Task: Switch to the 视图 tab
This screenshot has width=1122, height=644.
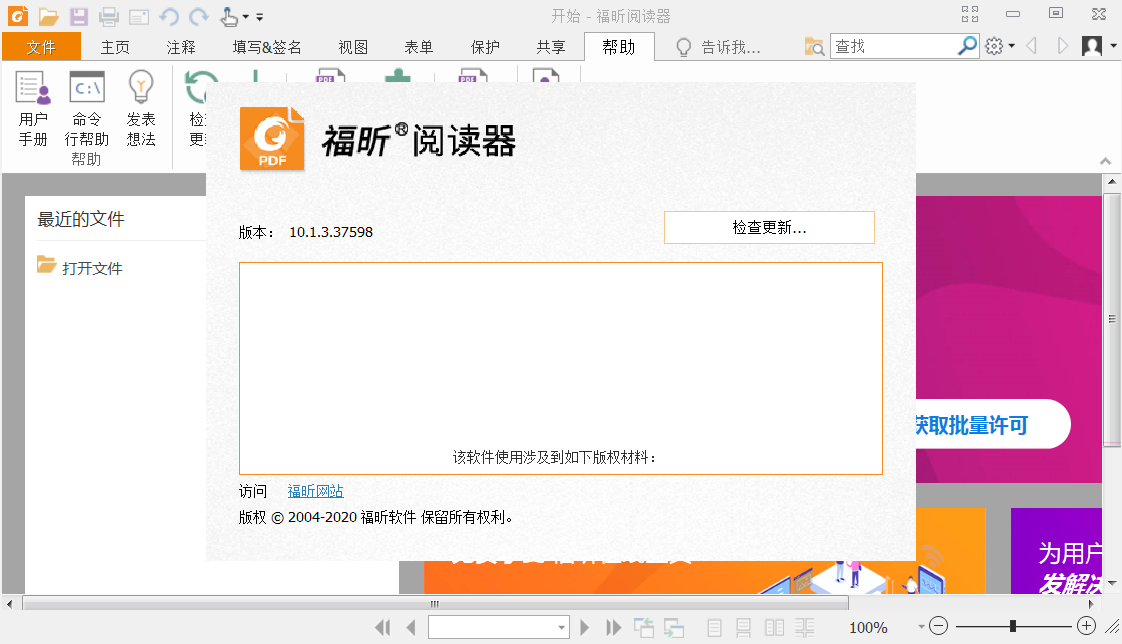Action: tap(353, 47)
